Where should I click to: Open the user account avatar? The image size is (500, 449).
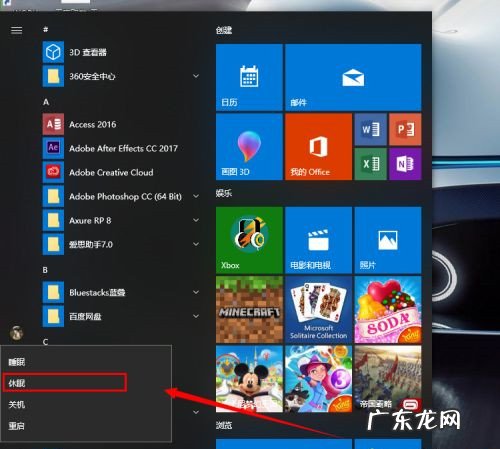(16, 333)
